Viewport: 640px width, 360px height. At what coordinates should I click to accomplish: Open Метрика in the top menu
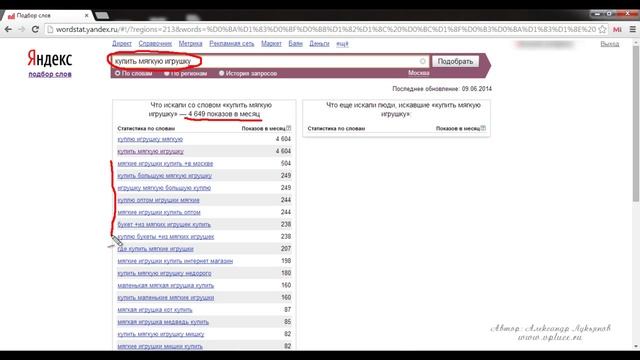(x=190, y=44)
